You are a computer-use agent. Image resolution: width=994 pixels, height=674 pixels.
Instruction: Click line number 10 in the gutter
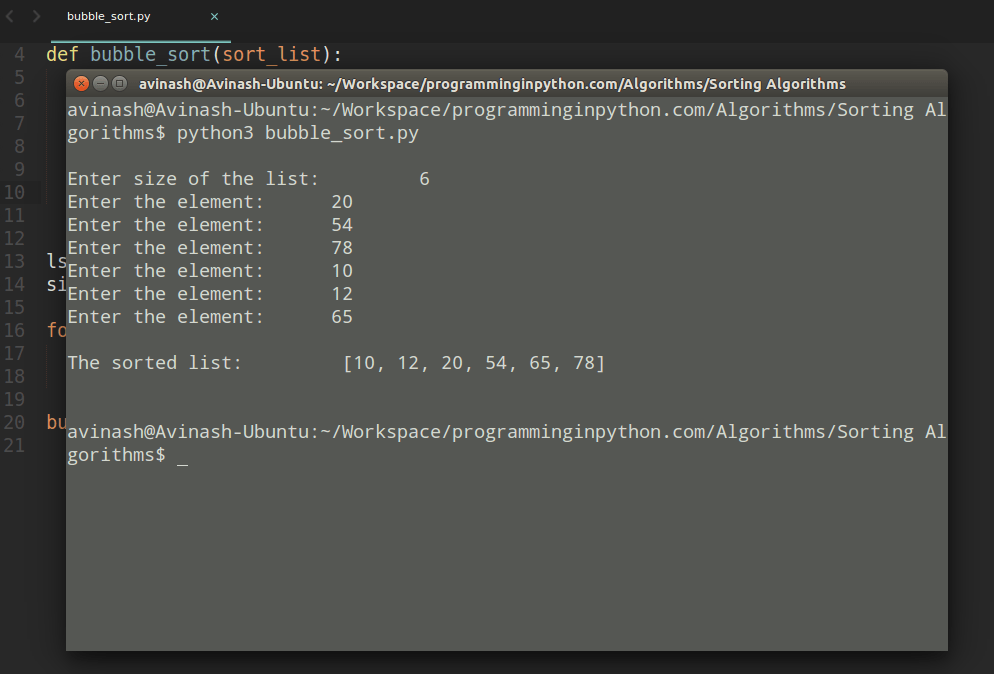(x=21, y=191)
